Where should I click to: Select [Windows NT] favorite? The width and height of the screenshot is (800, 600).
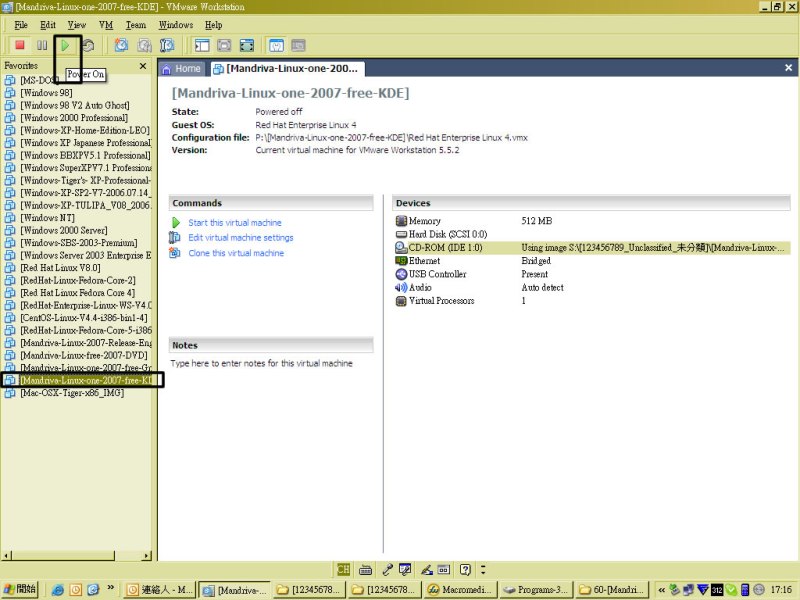click(47, 218)
